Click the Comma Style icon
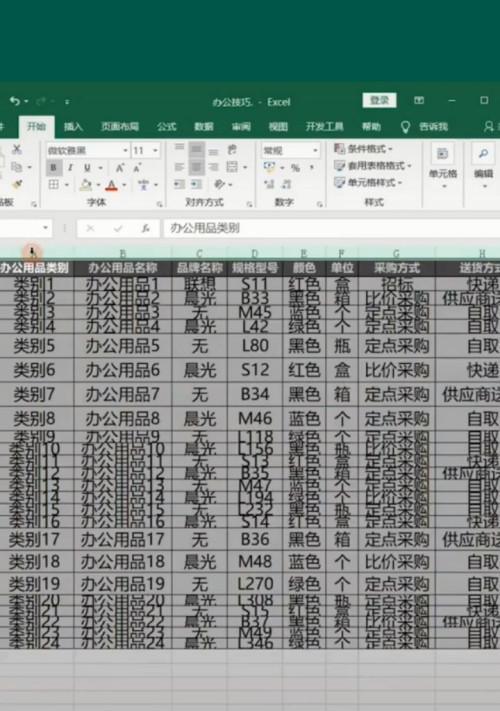 click(312, 168)
